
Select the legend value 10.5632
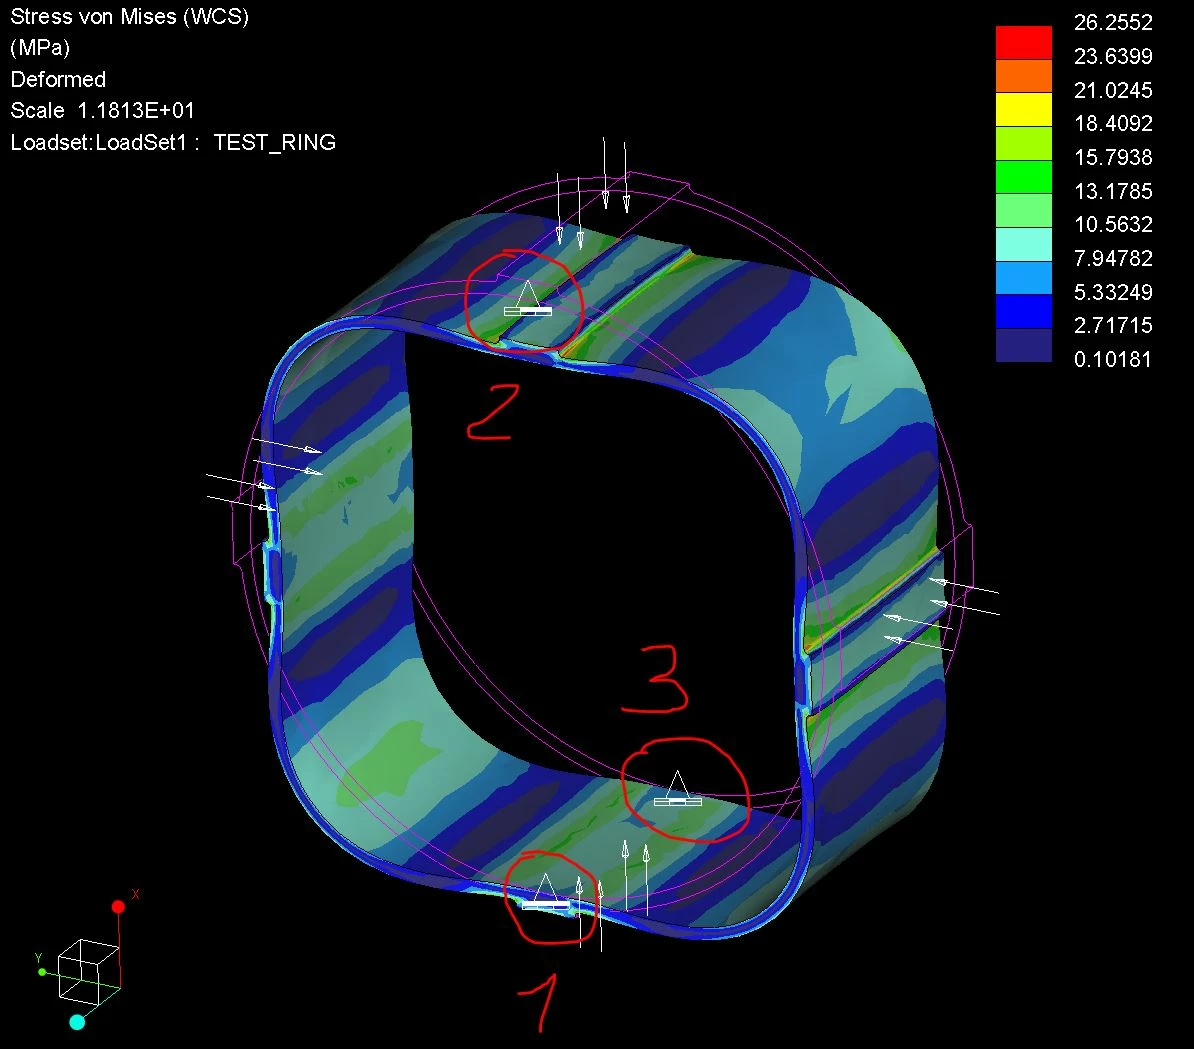1113,225
